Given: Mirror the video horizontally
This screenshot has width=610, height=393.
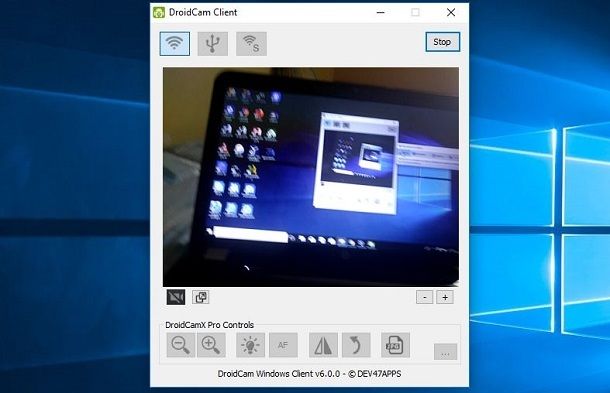Looking at the screenshot, I should tap(323, 345).
